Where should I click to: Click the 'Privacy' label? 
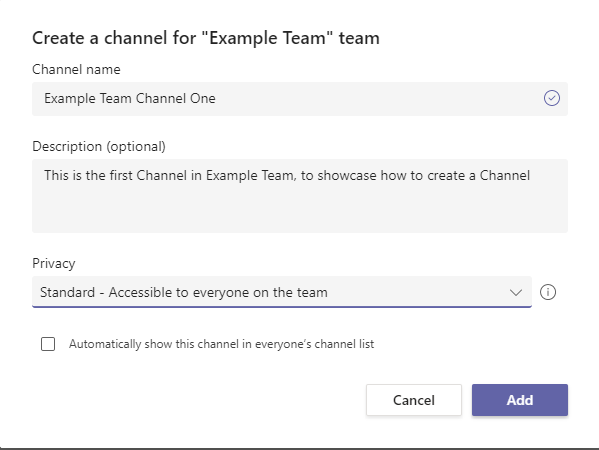pos(54,264)
